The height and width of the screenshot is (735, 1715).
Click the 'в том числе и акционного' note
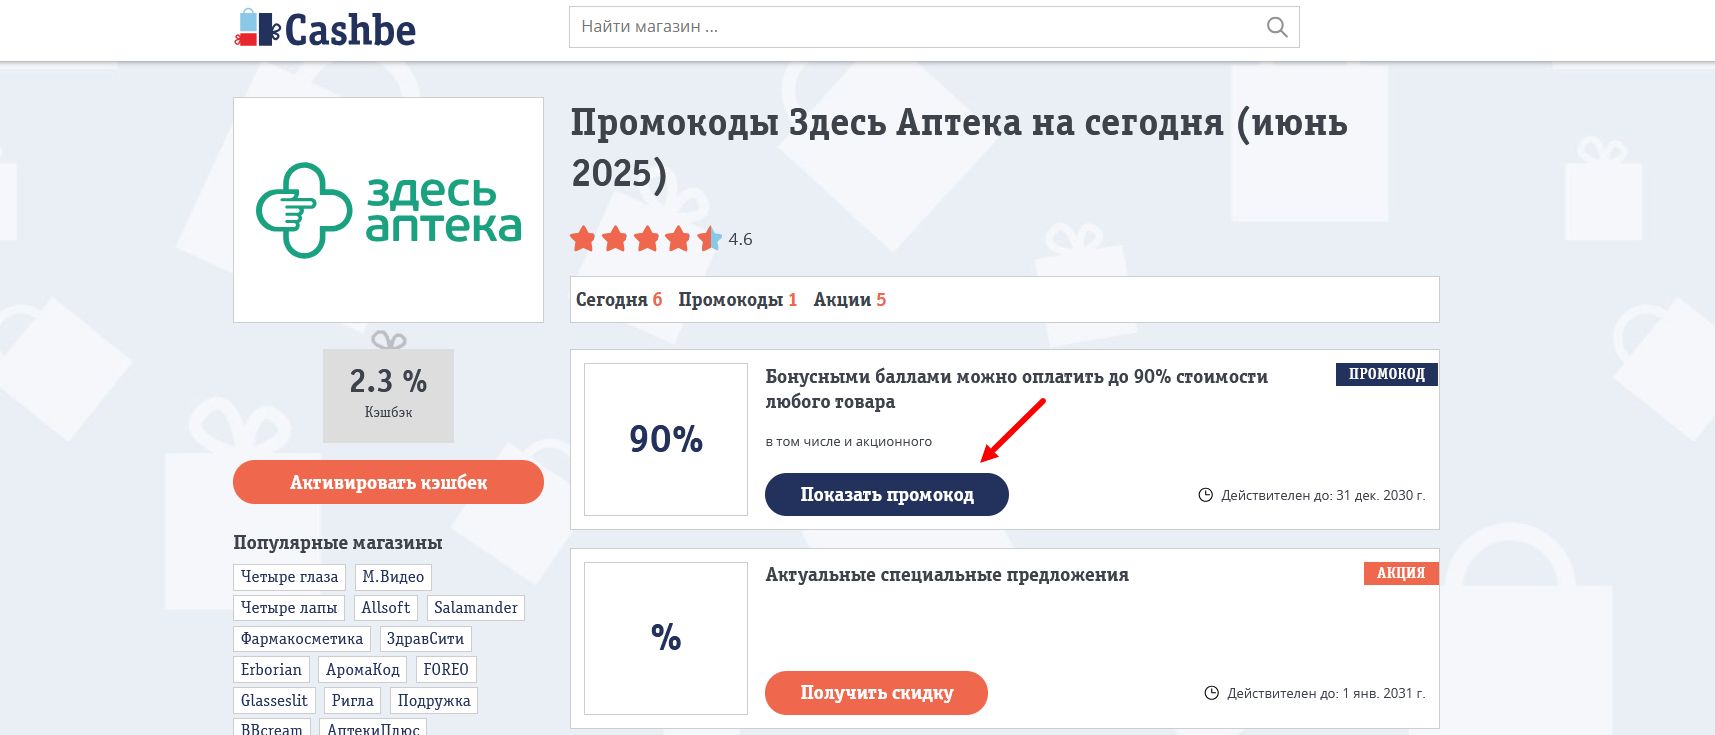pos(849,441)
